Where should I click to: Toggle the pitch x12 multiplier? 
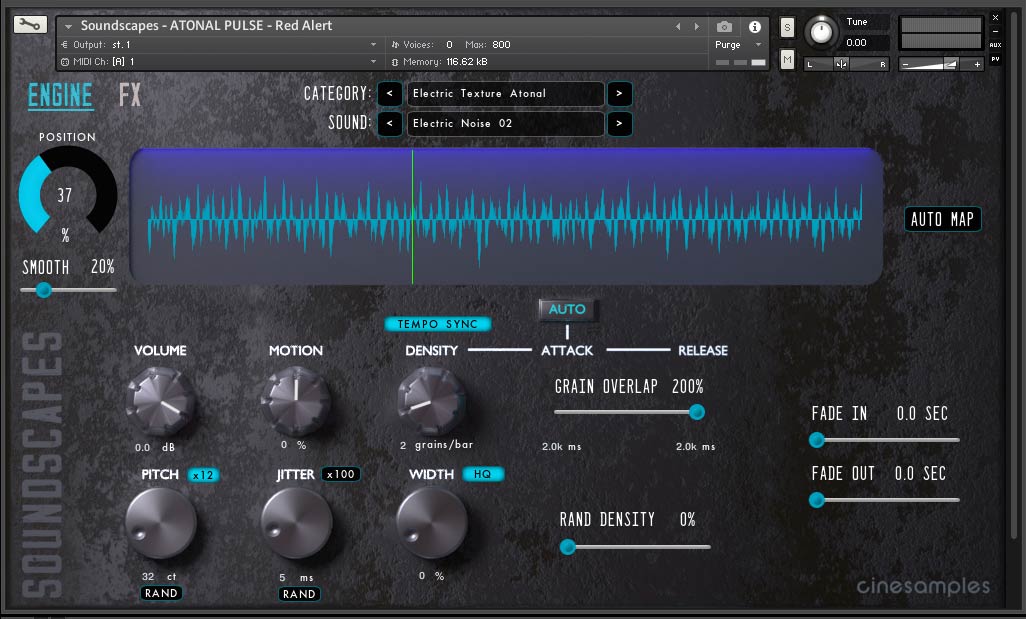click(x=203, y=474)
